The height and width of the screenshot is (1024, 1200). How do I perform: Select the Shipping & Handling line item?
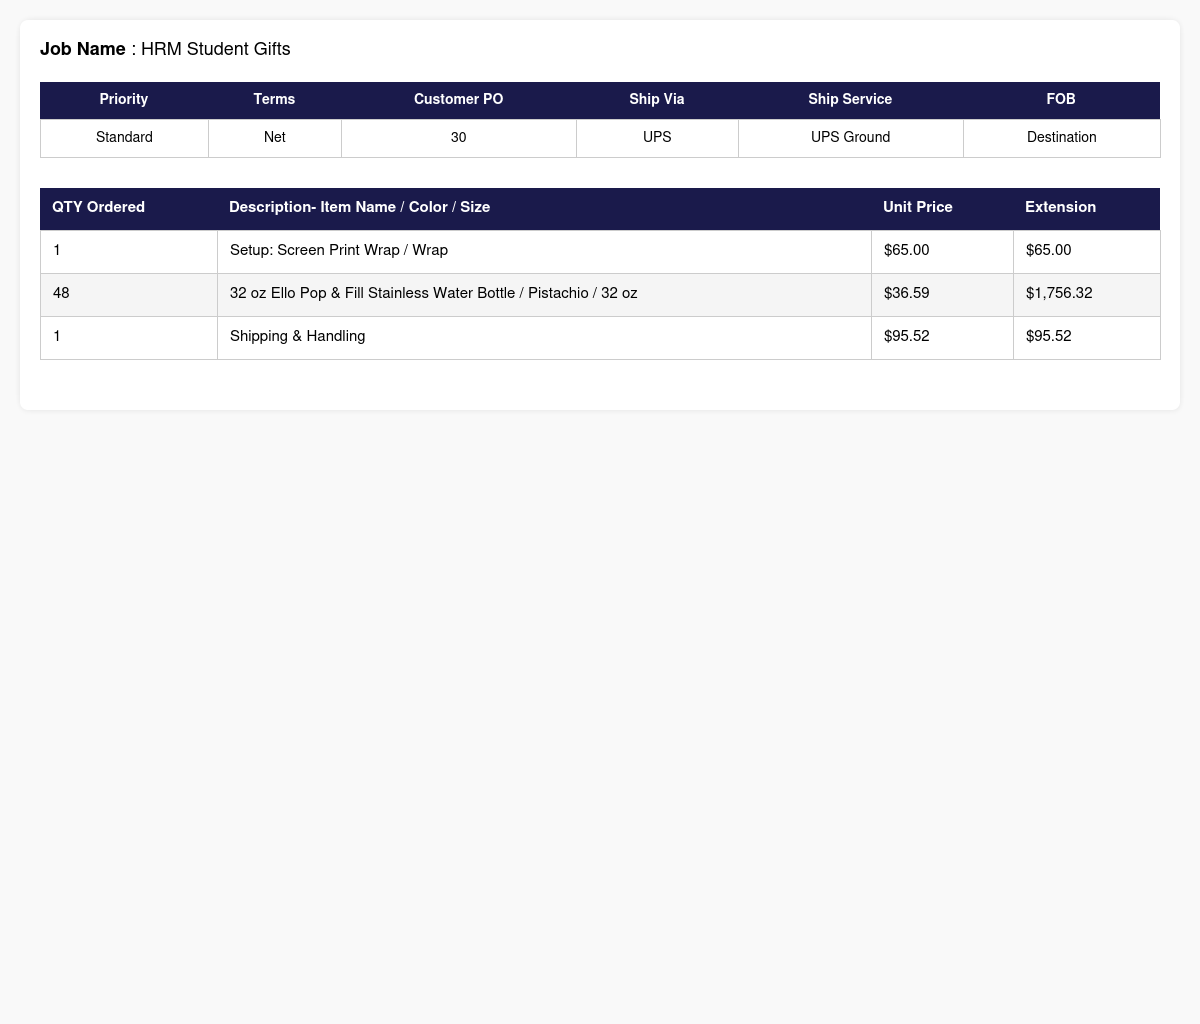coord(600,337)
